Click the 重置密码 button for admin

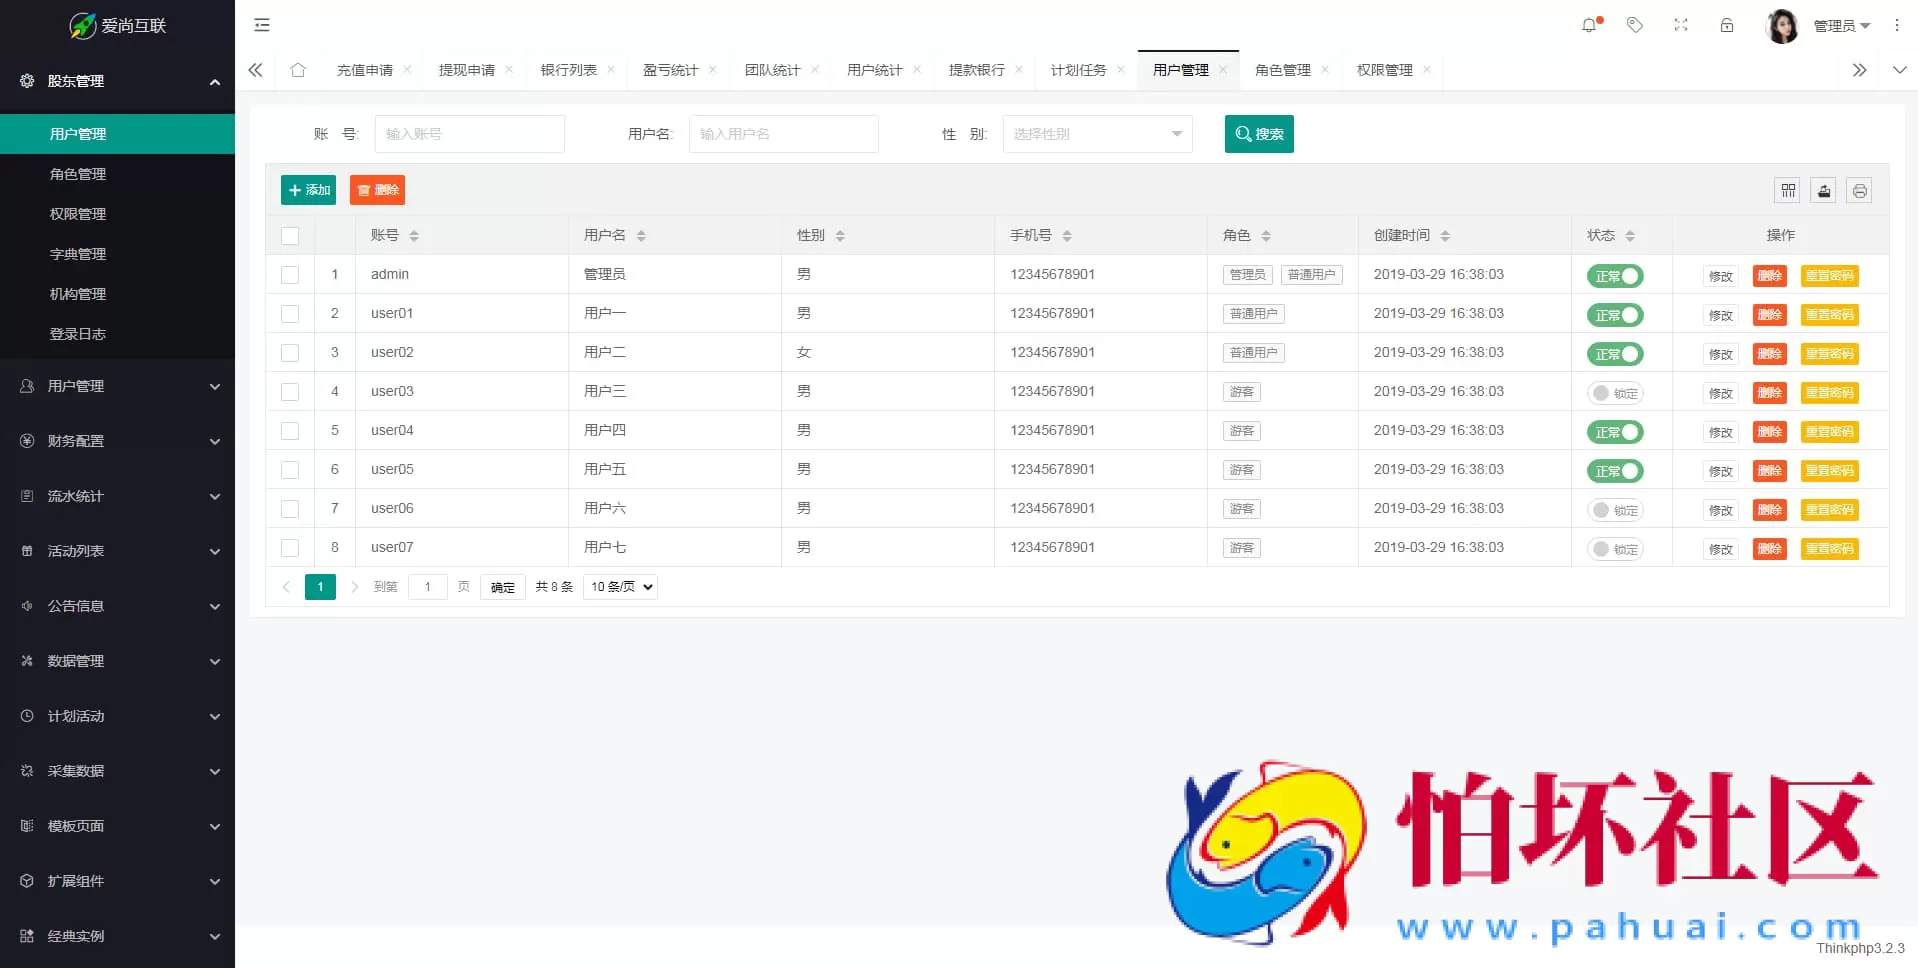coord(1830,276)
